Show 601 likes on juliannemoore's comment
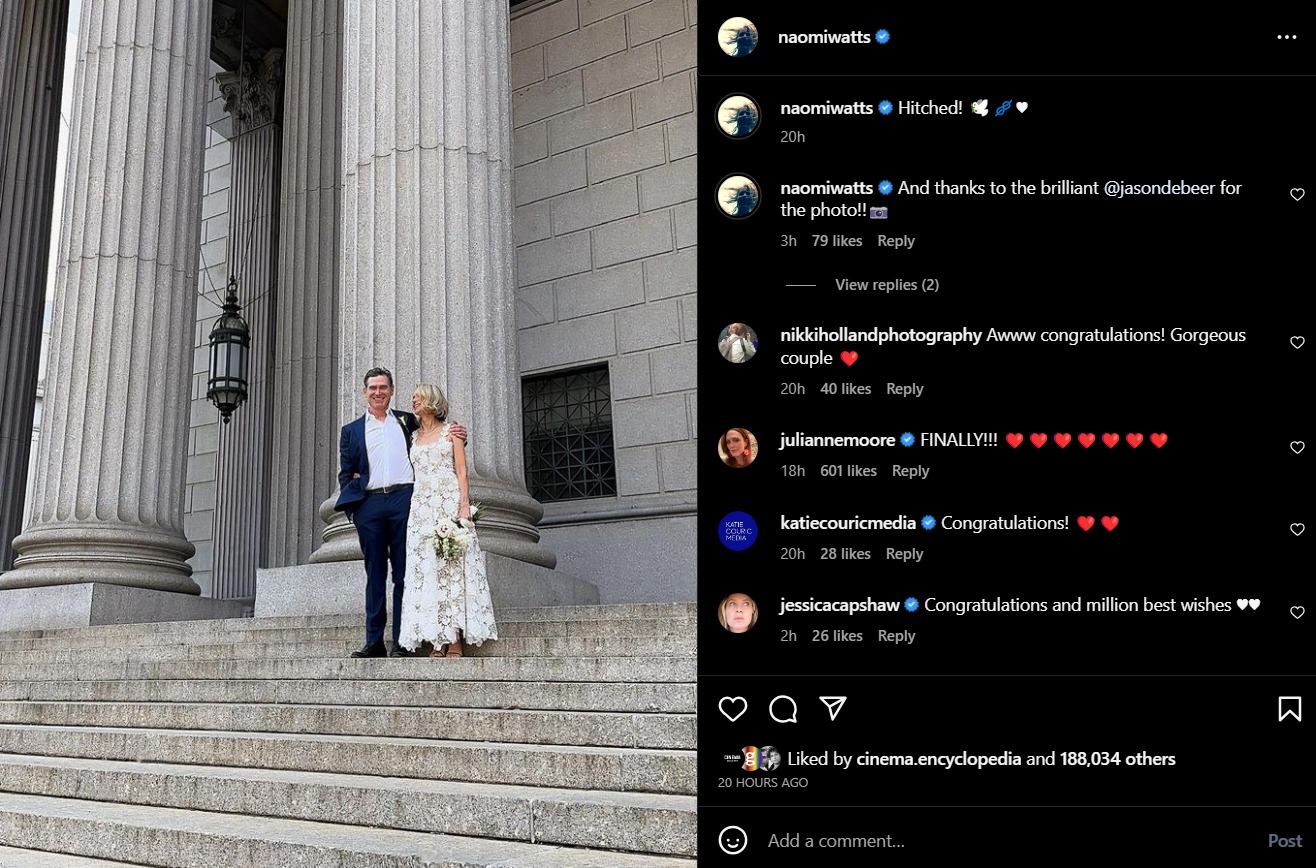Image resolution: width=1316 pixels, height=868 pixels. tap(848, 471)
